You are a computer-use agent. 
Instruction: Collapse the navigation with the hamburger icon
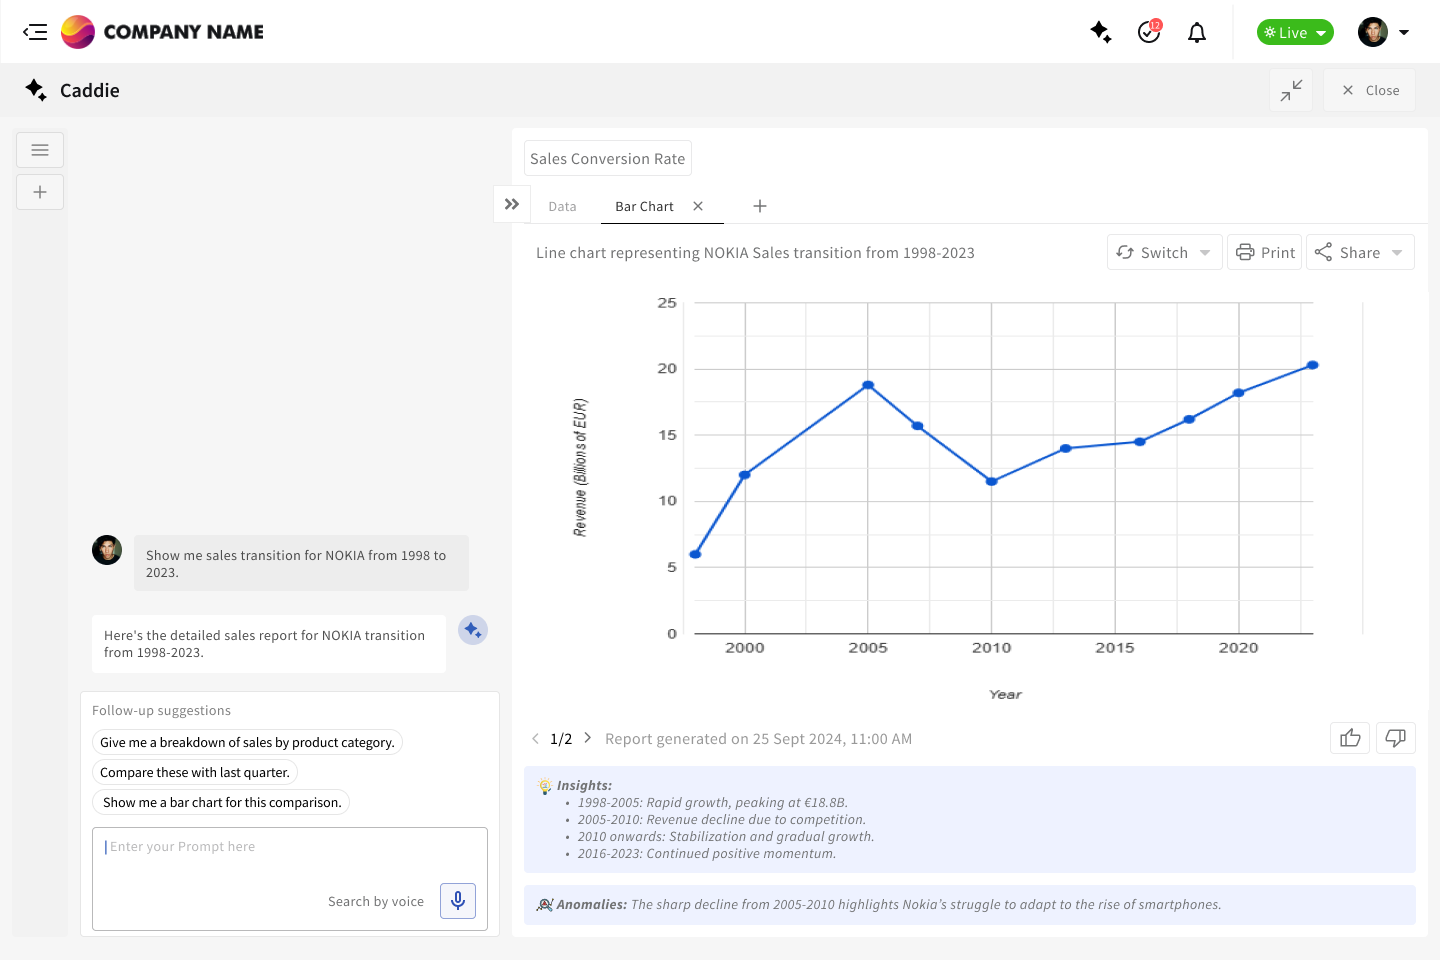click(x=35, y=31)
